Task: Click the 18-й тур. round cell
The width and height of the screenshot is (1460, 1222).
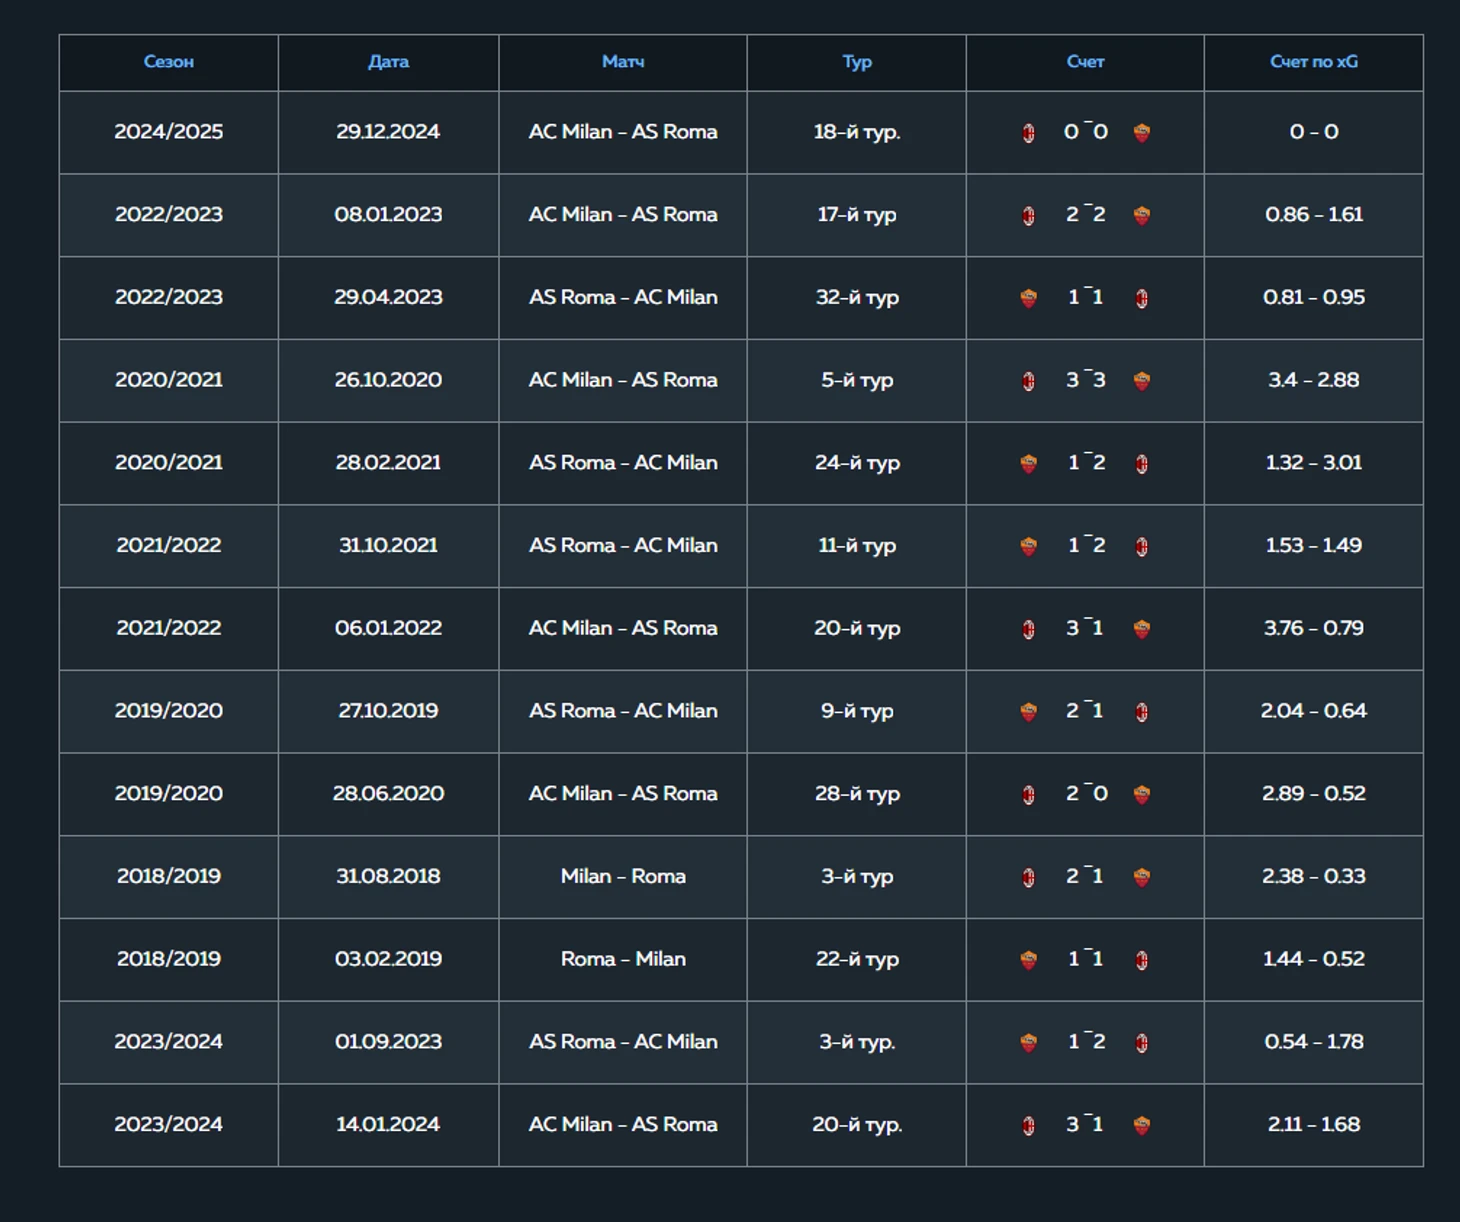Action: pyautogui.click(x=857, y=132)
